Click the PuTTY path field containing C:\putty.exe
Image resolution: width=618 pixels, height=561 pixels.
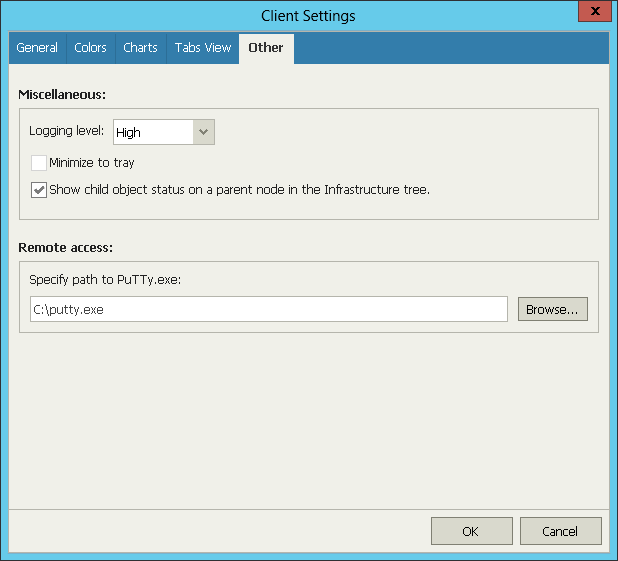point(269,309)
